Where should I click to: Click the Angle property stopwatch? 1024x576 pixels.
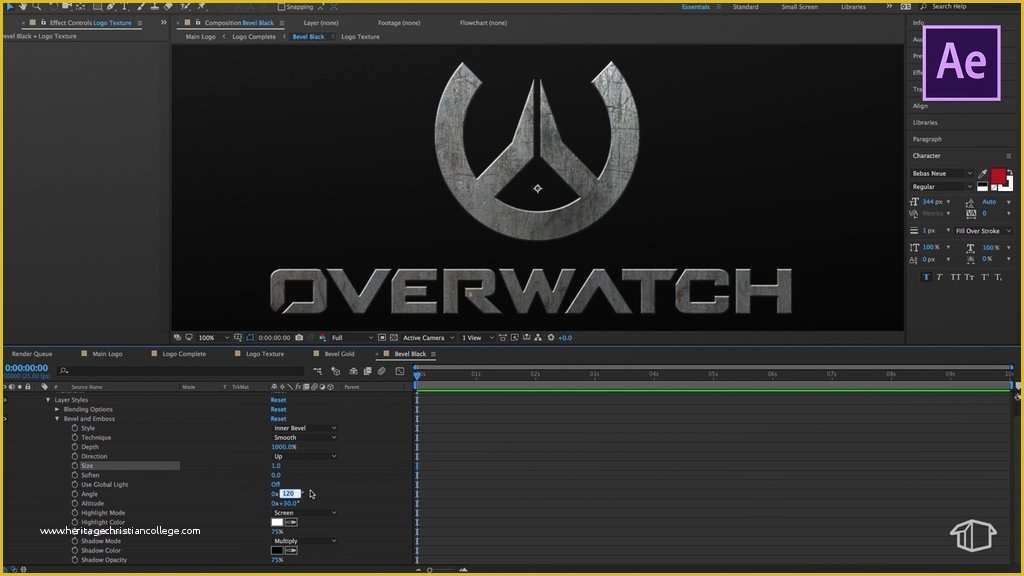(x=74, y=494)
